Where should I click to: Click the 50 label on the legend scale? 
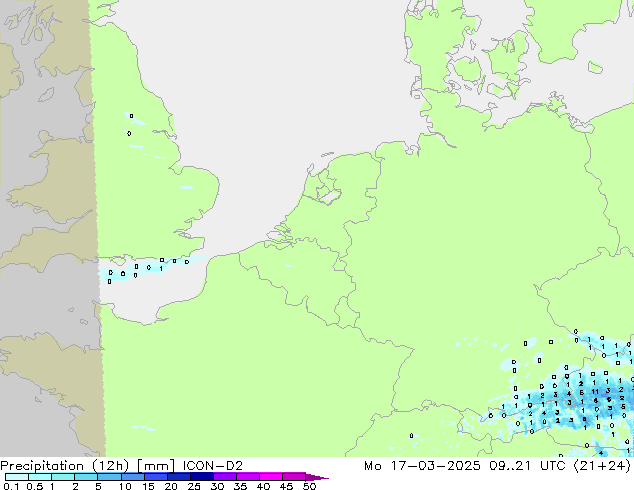tap(309, 487)
